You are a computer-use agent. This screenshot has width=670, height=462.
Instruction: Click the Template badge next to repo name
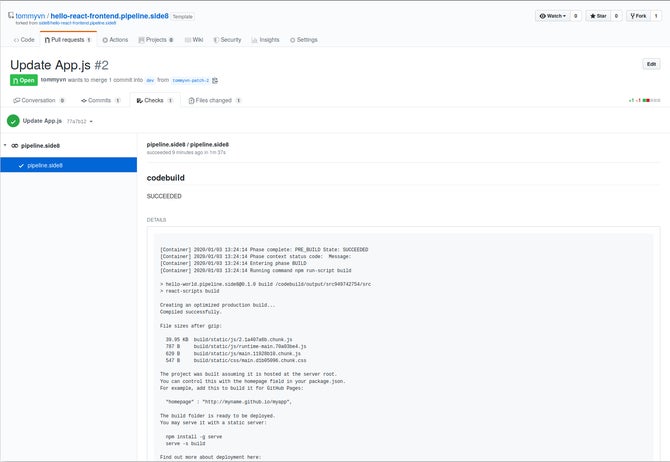182,17
